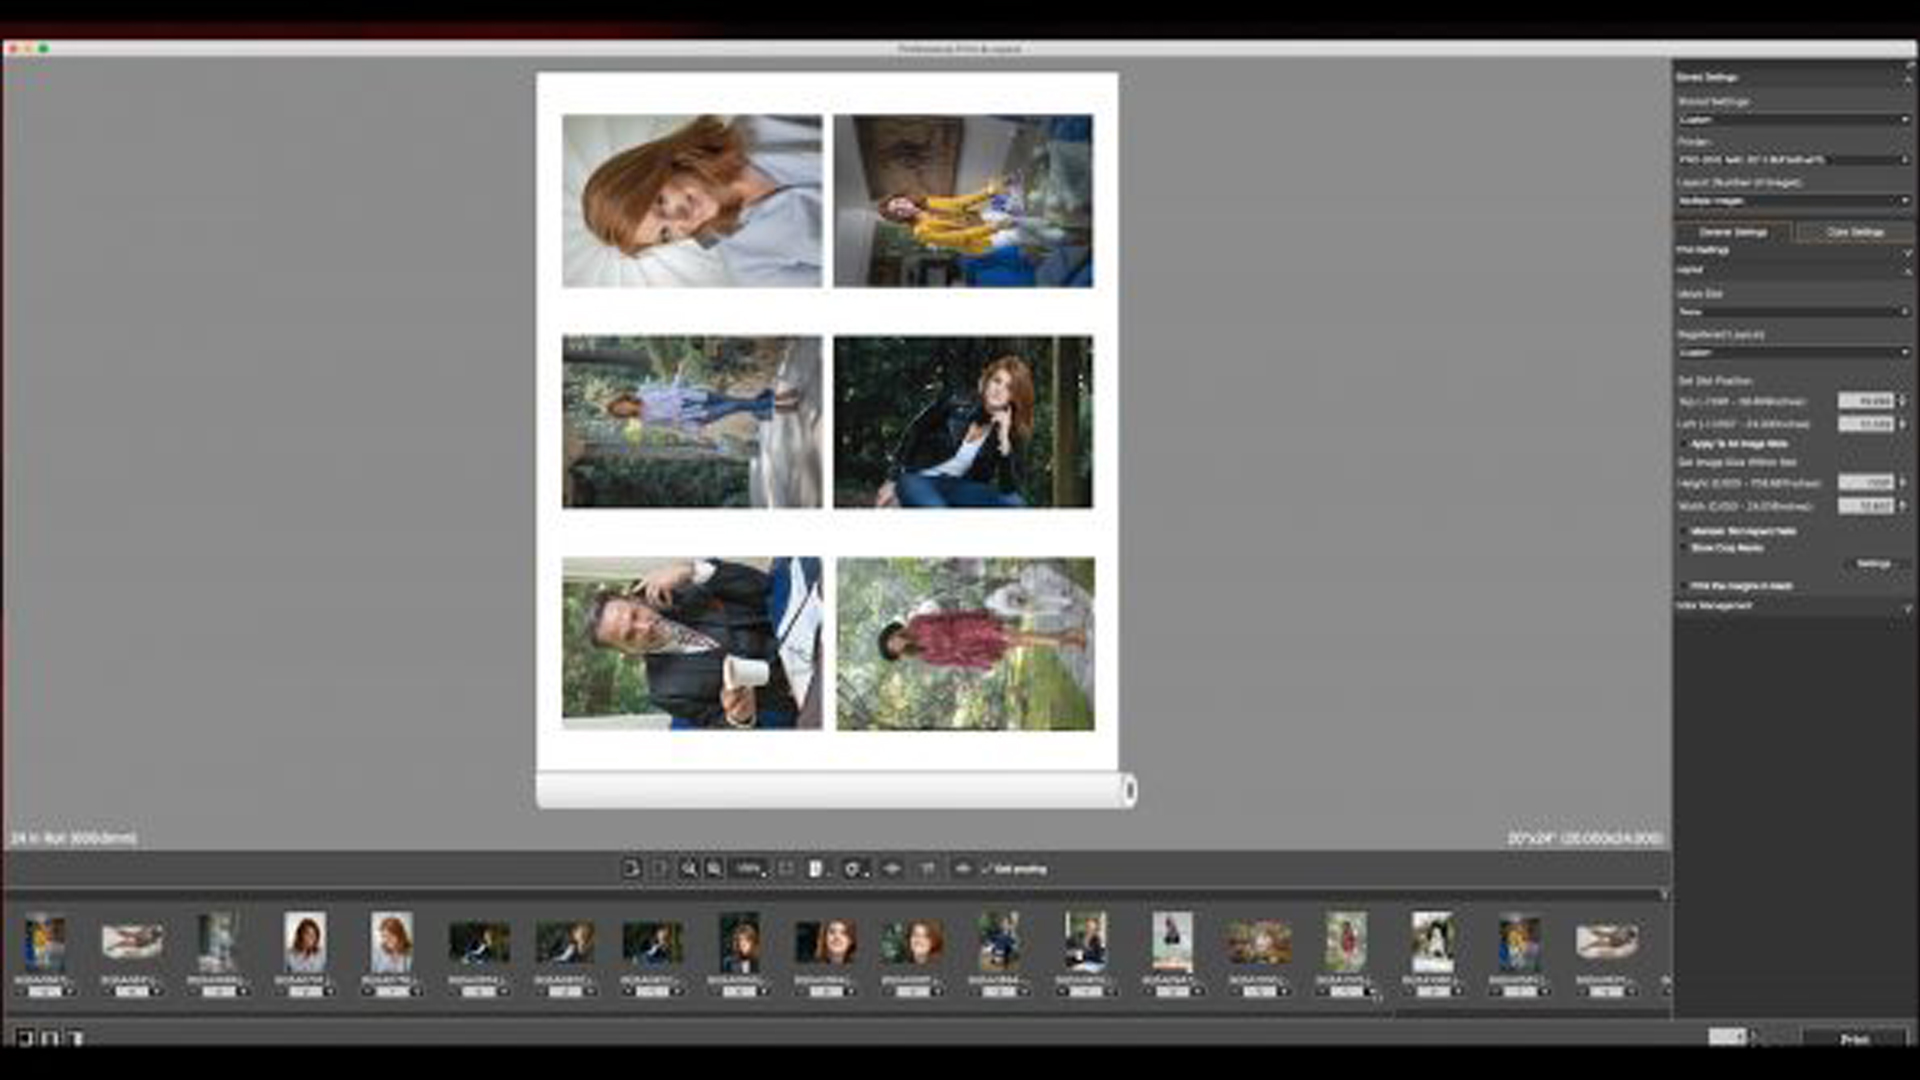Click the zoom out magnifier icon
The width and height of the screenshot is (1920, 1080).
pyautogui.click(x=714, y=869)
